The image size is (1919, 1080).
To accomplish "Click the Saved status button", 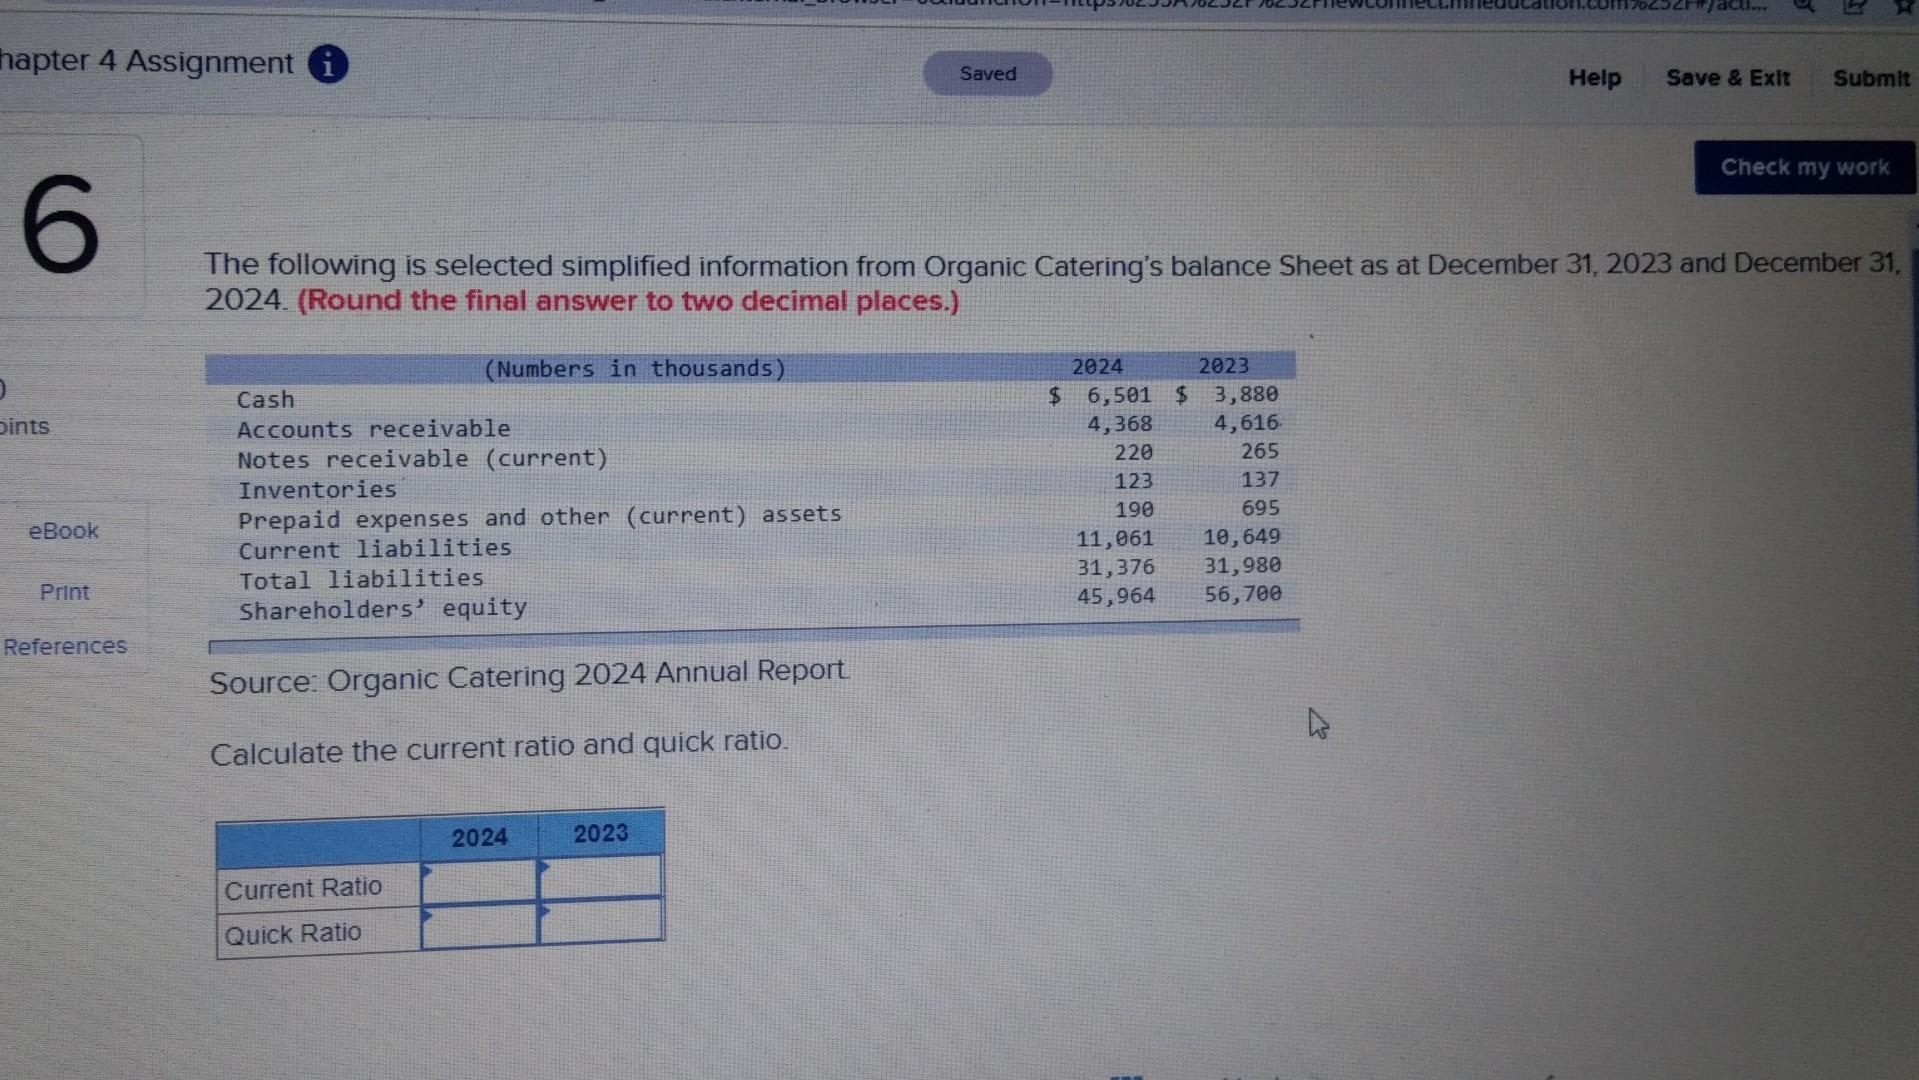I will point(987,73).
